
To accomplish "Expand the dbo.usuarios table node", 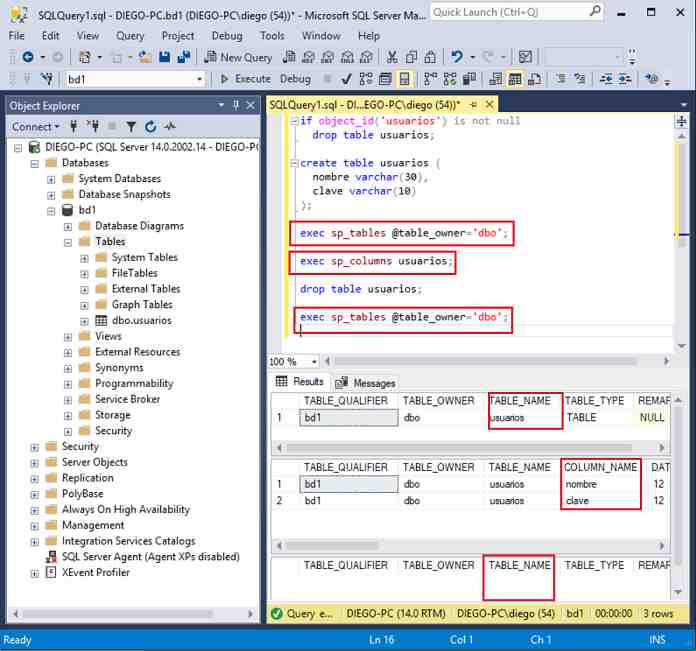I will click(x=84, y=321).
